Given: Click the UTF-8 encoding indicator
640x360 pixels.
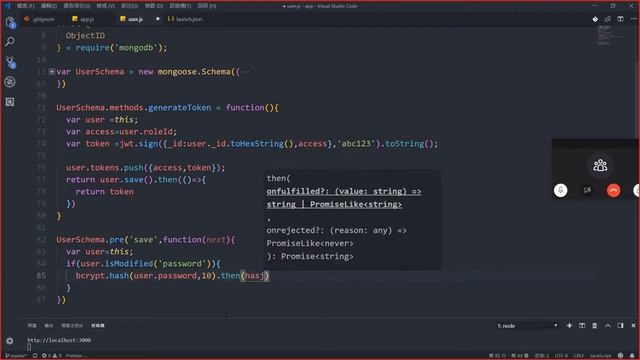Looking at the screenshot, I should tap(561, 356).
